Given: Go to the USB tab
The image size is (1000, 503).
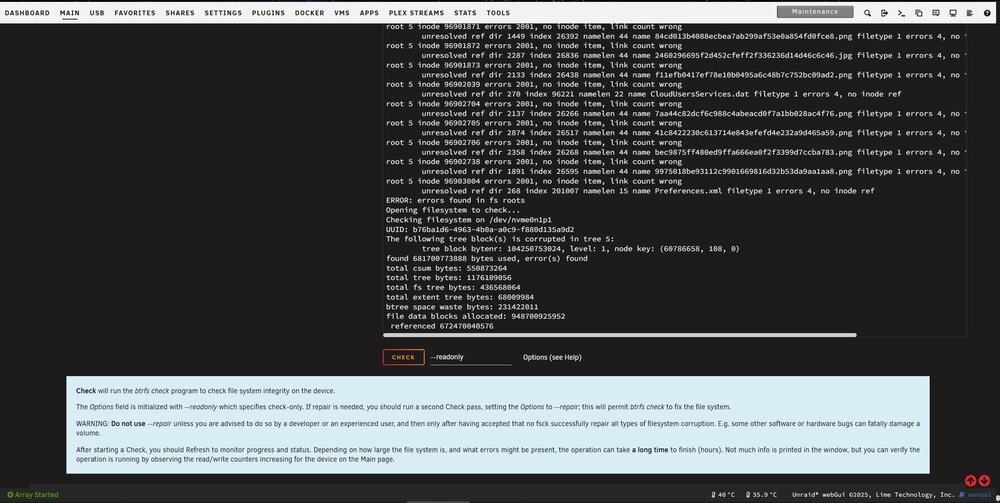Looking at the screenshot, I should (x=97, y=13).
